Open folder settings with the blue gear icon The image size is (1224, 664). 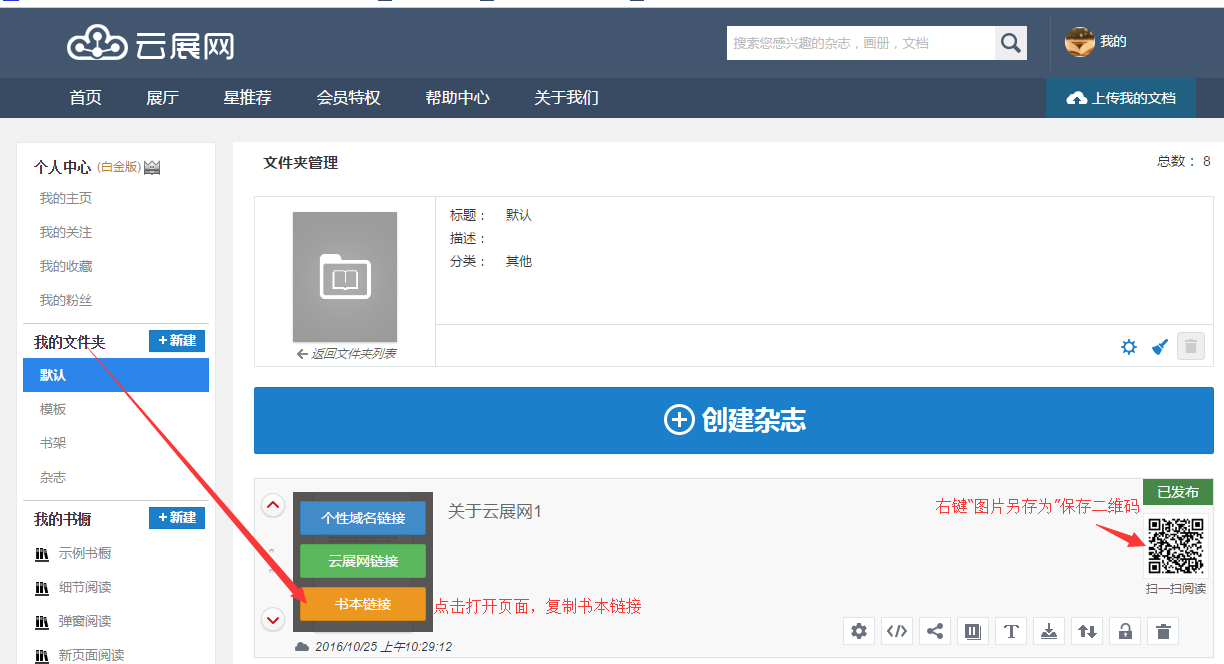[1129, 347]
